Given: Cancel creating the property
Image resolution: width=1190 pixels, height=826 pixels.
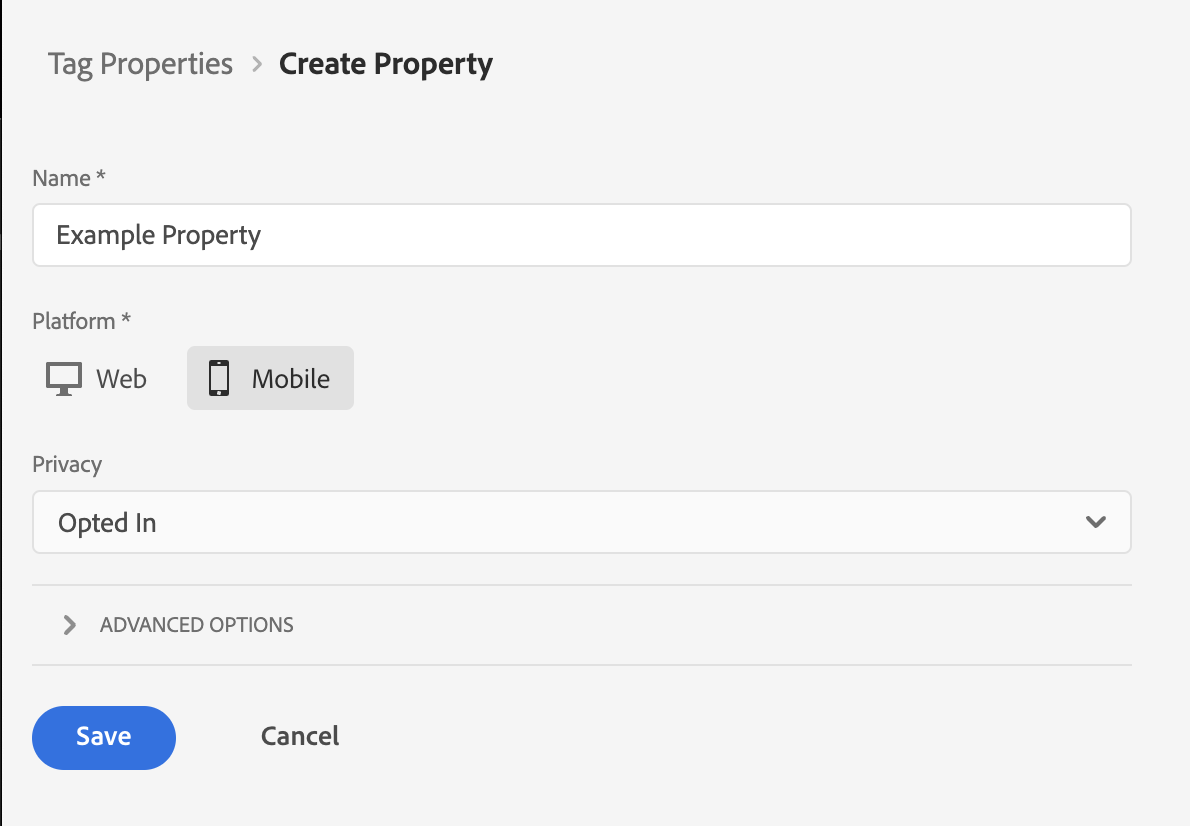Looking at the screenshot, I should (300, 737).
